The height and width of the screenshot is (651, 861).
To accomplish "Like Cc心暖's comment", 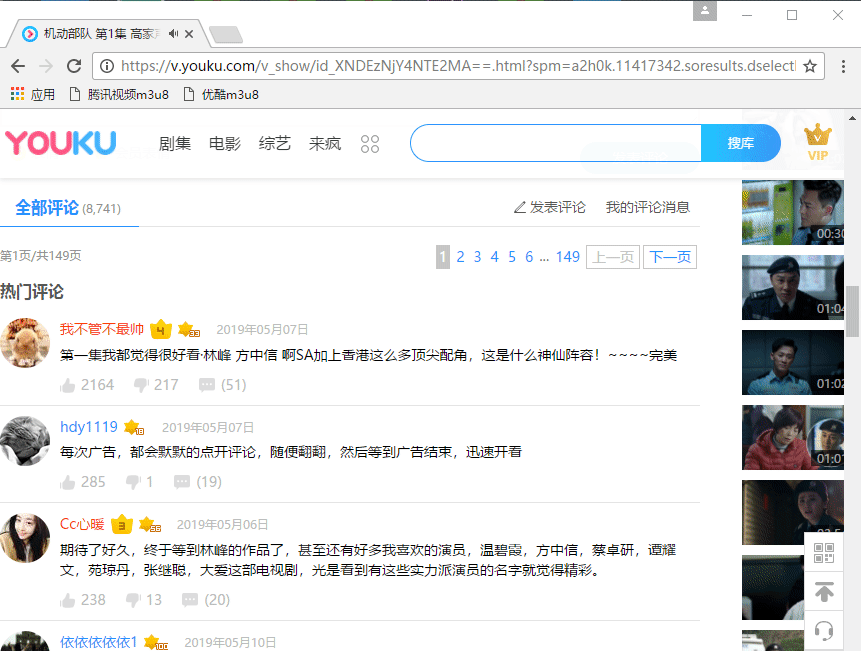I will (x=68, y=600).
